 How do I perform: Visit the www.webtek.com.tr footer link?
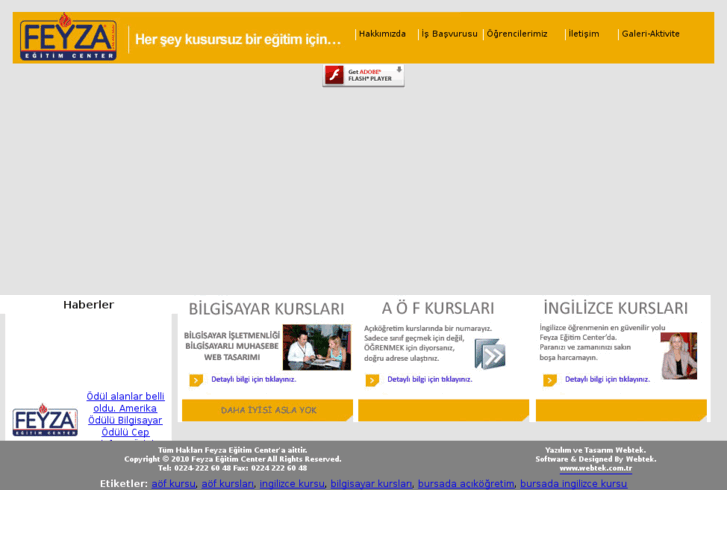pos(596,468)
